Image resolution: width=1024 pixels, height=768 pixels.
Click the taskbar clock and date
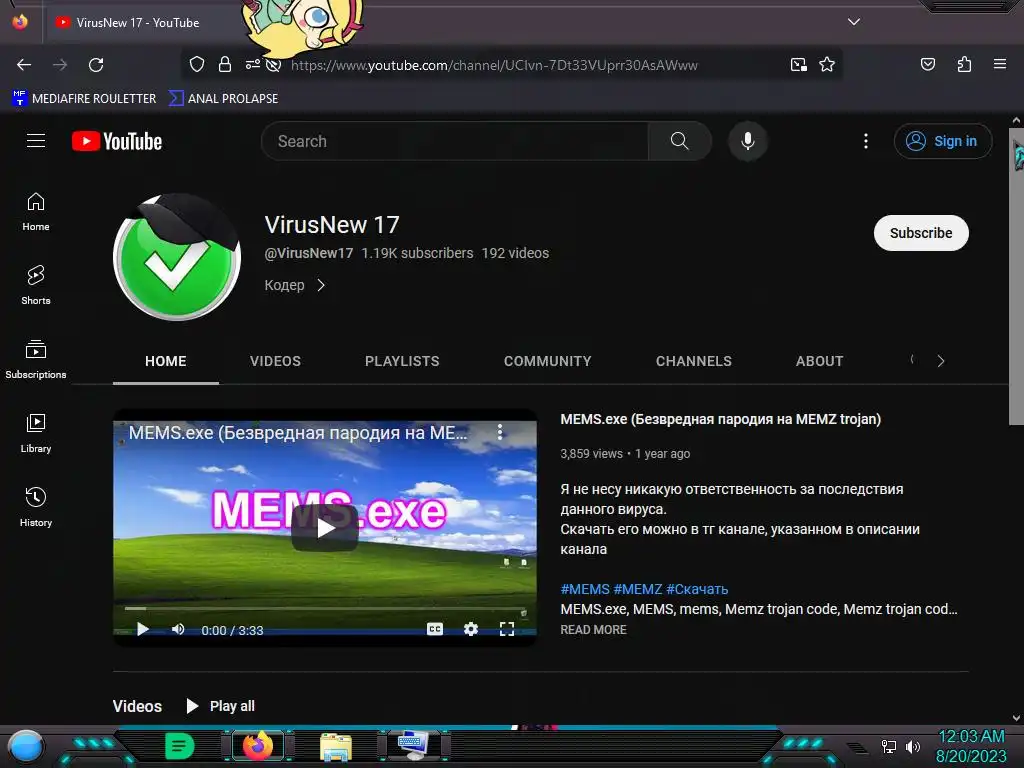pyautogui.click(x=971, y=746)
